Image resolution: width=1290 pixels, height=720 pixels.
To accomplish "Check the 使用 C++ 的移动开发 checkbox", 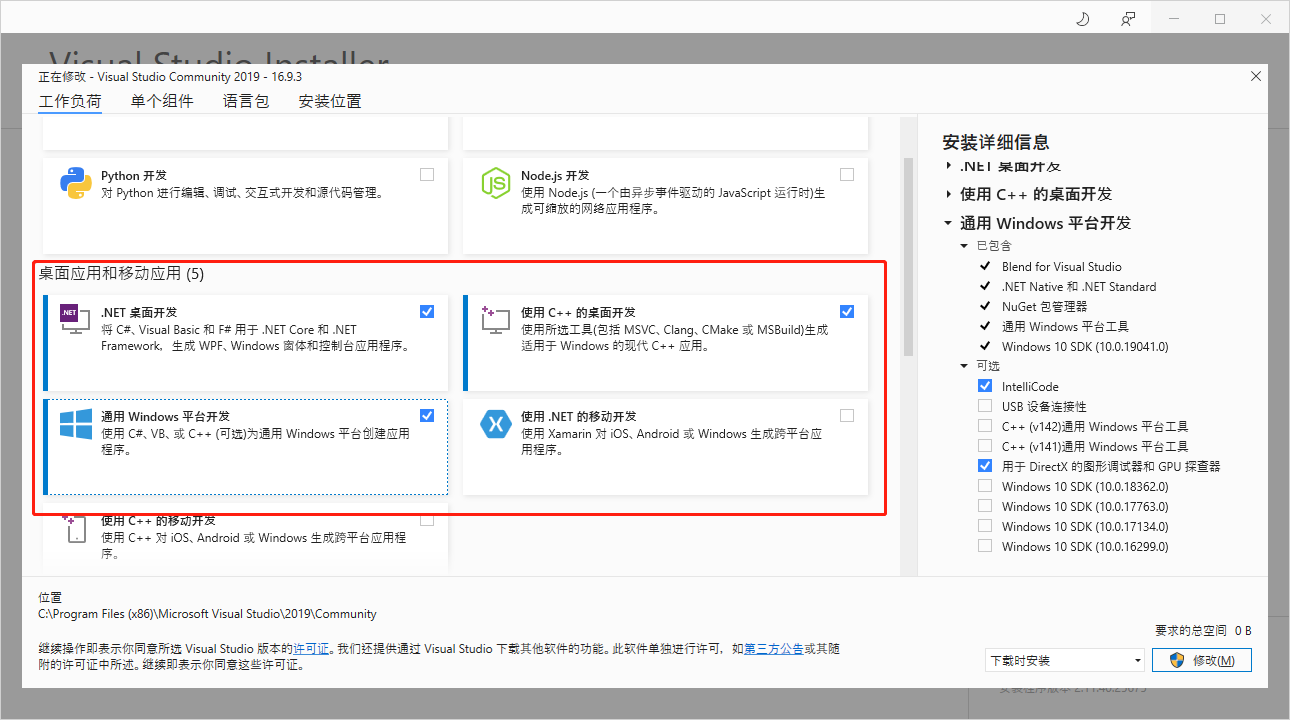I will click(427, 520).
